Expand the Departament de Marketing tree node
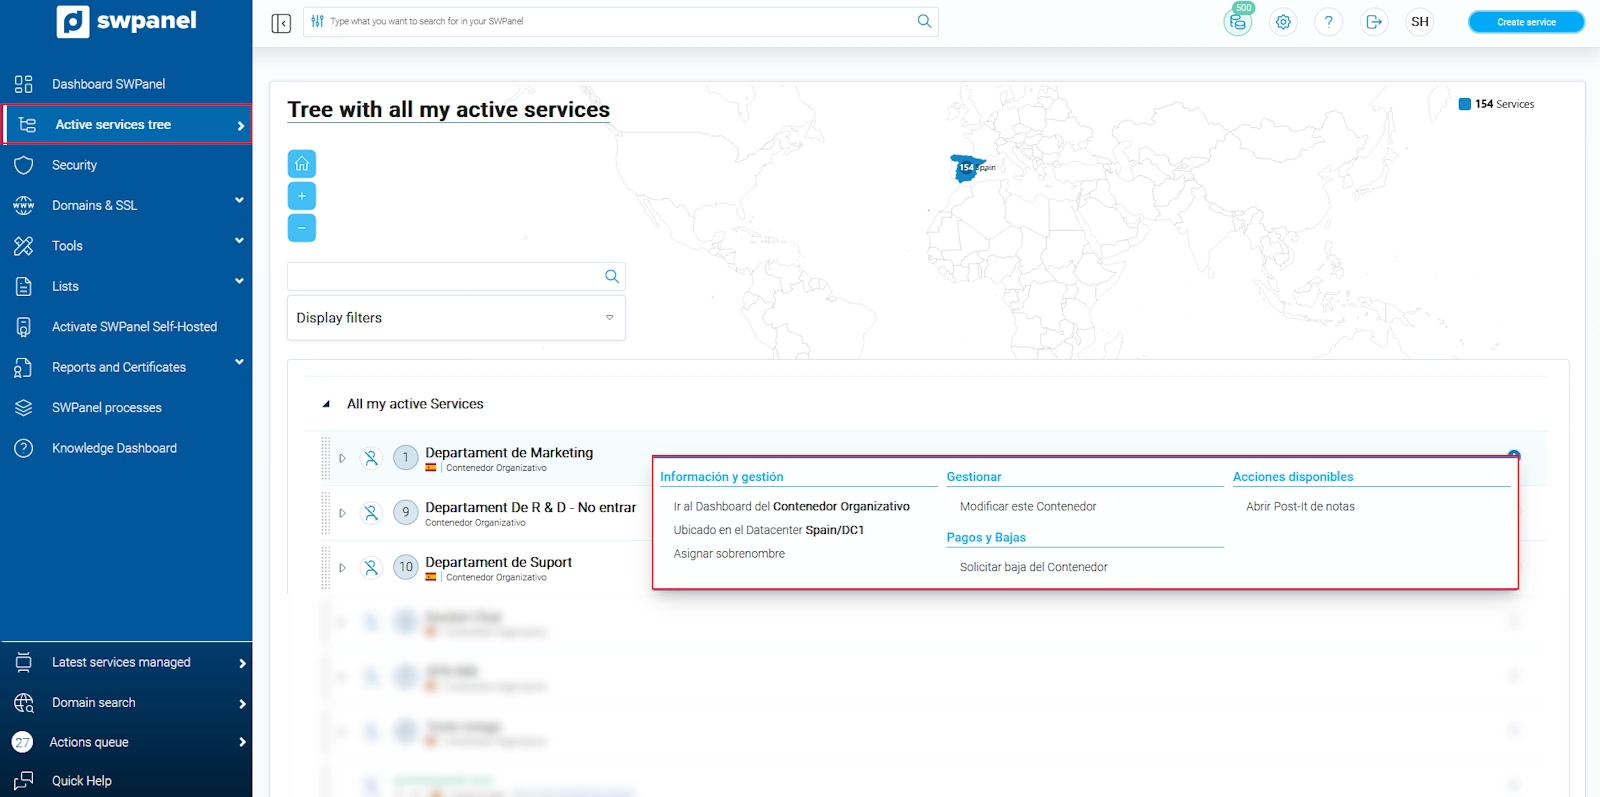This screenshot has width=1600, height=797. [342, 458]
